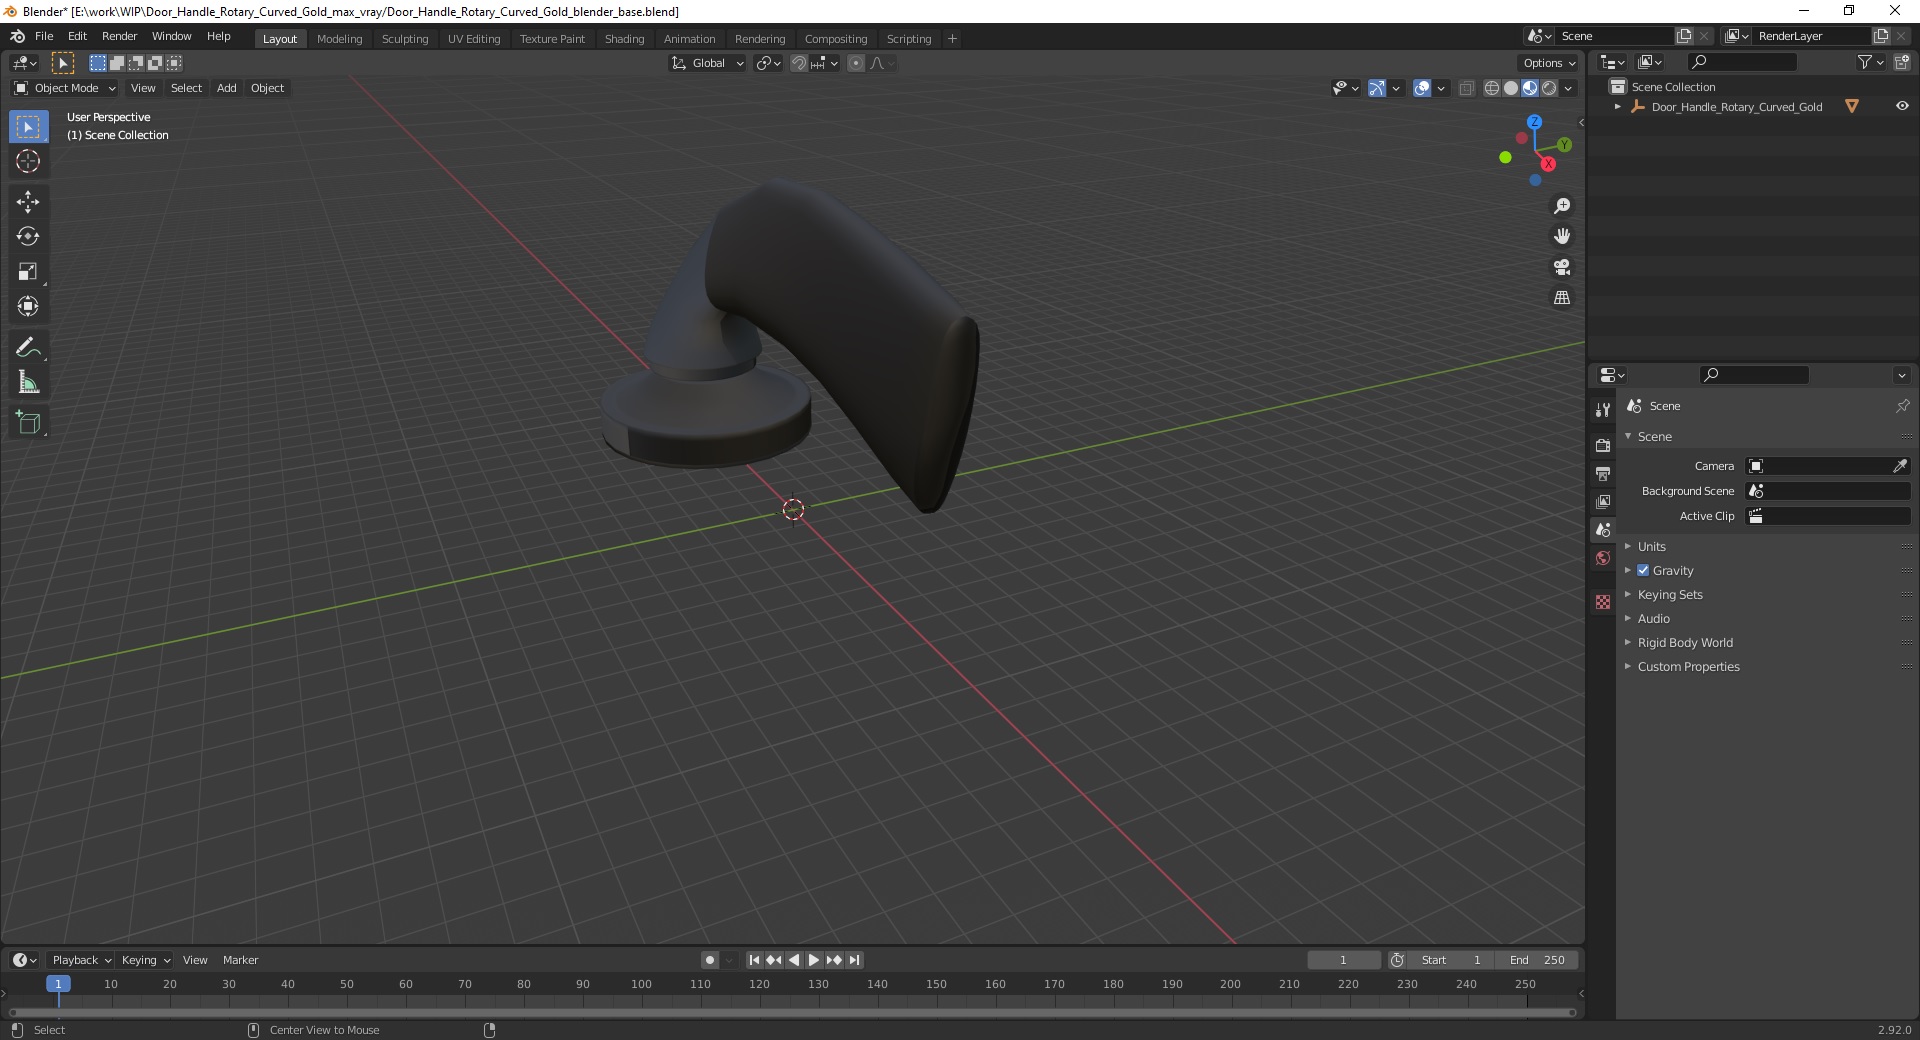Enable the Gravity checkbox
The height and width of the screenshot is (1040, 1920).
point(1643,570)
